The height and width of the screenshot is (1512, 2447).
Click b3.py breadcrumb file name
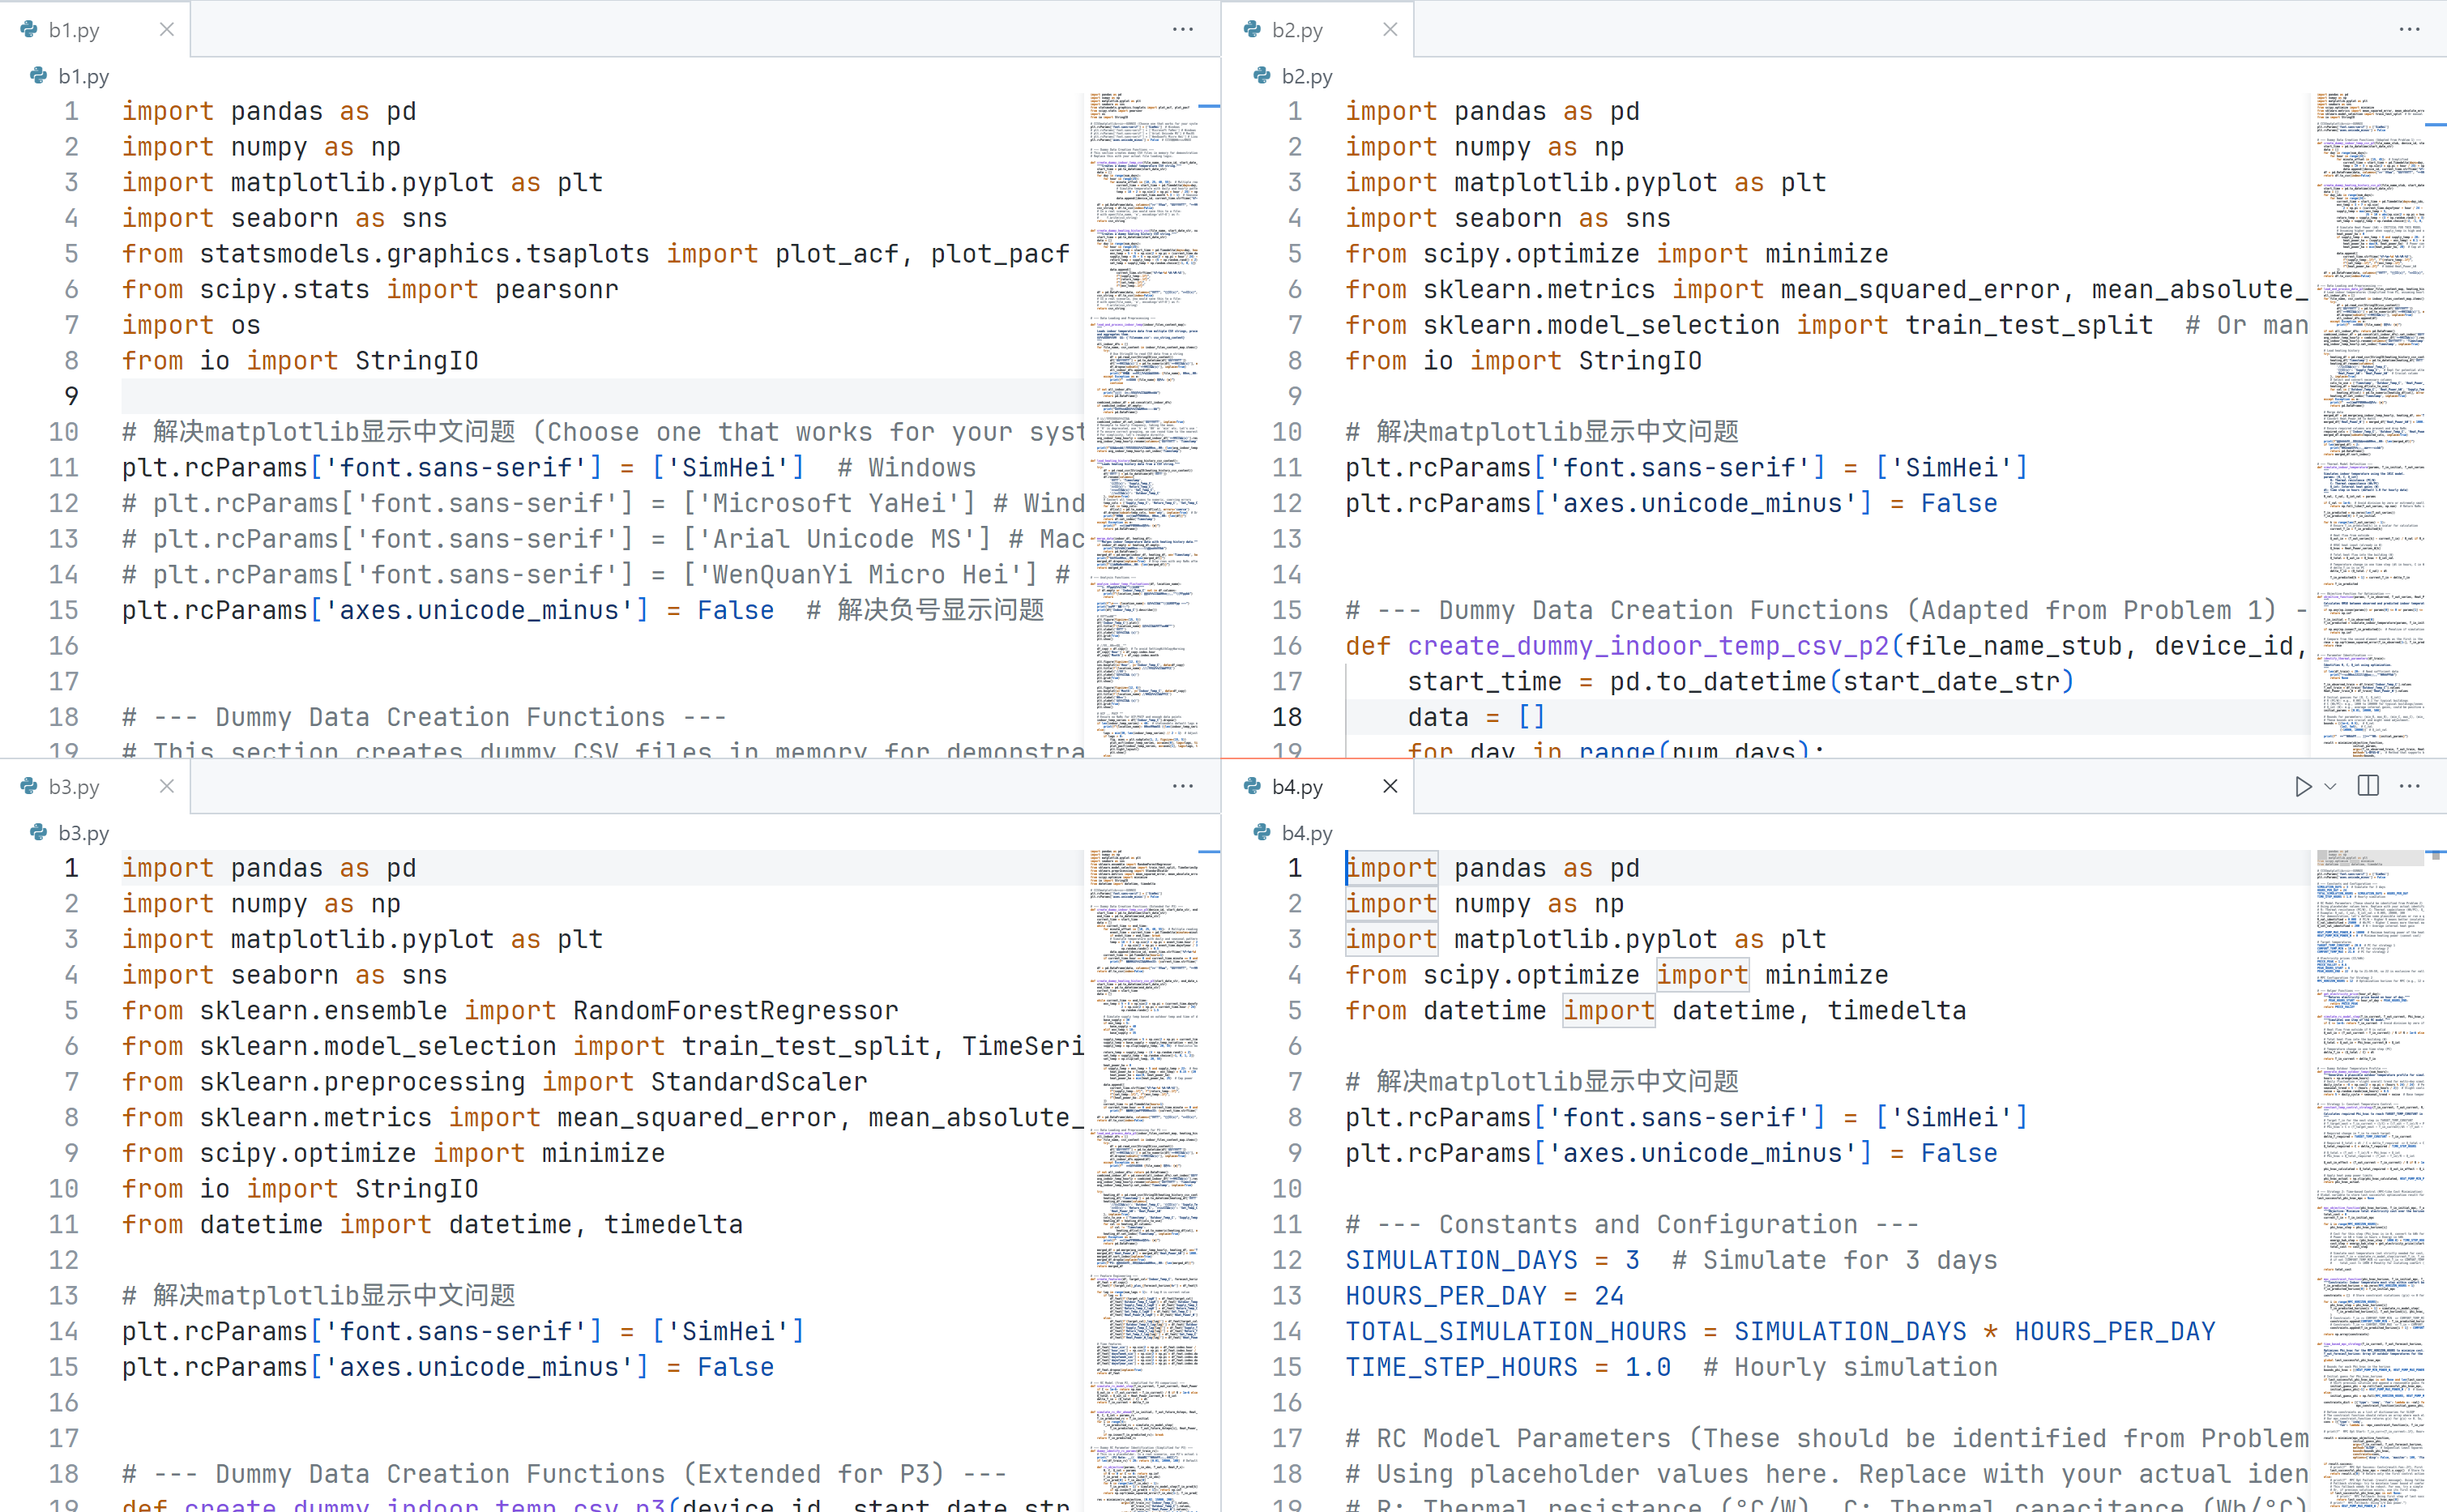pos(83,833)
